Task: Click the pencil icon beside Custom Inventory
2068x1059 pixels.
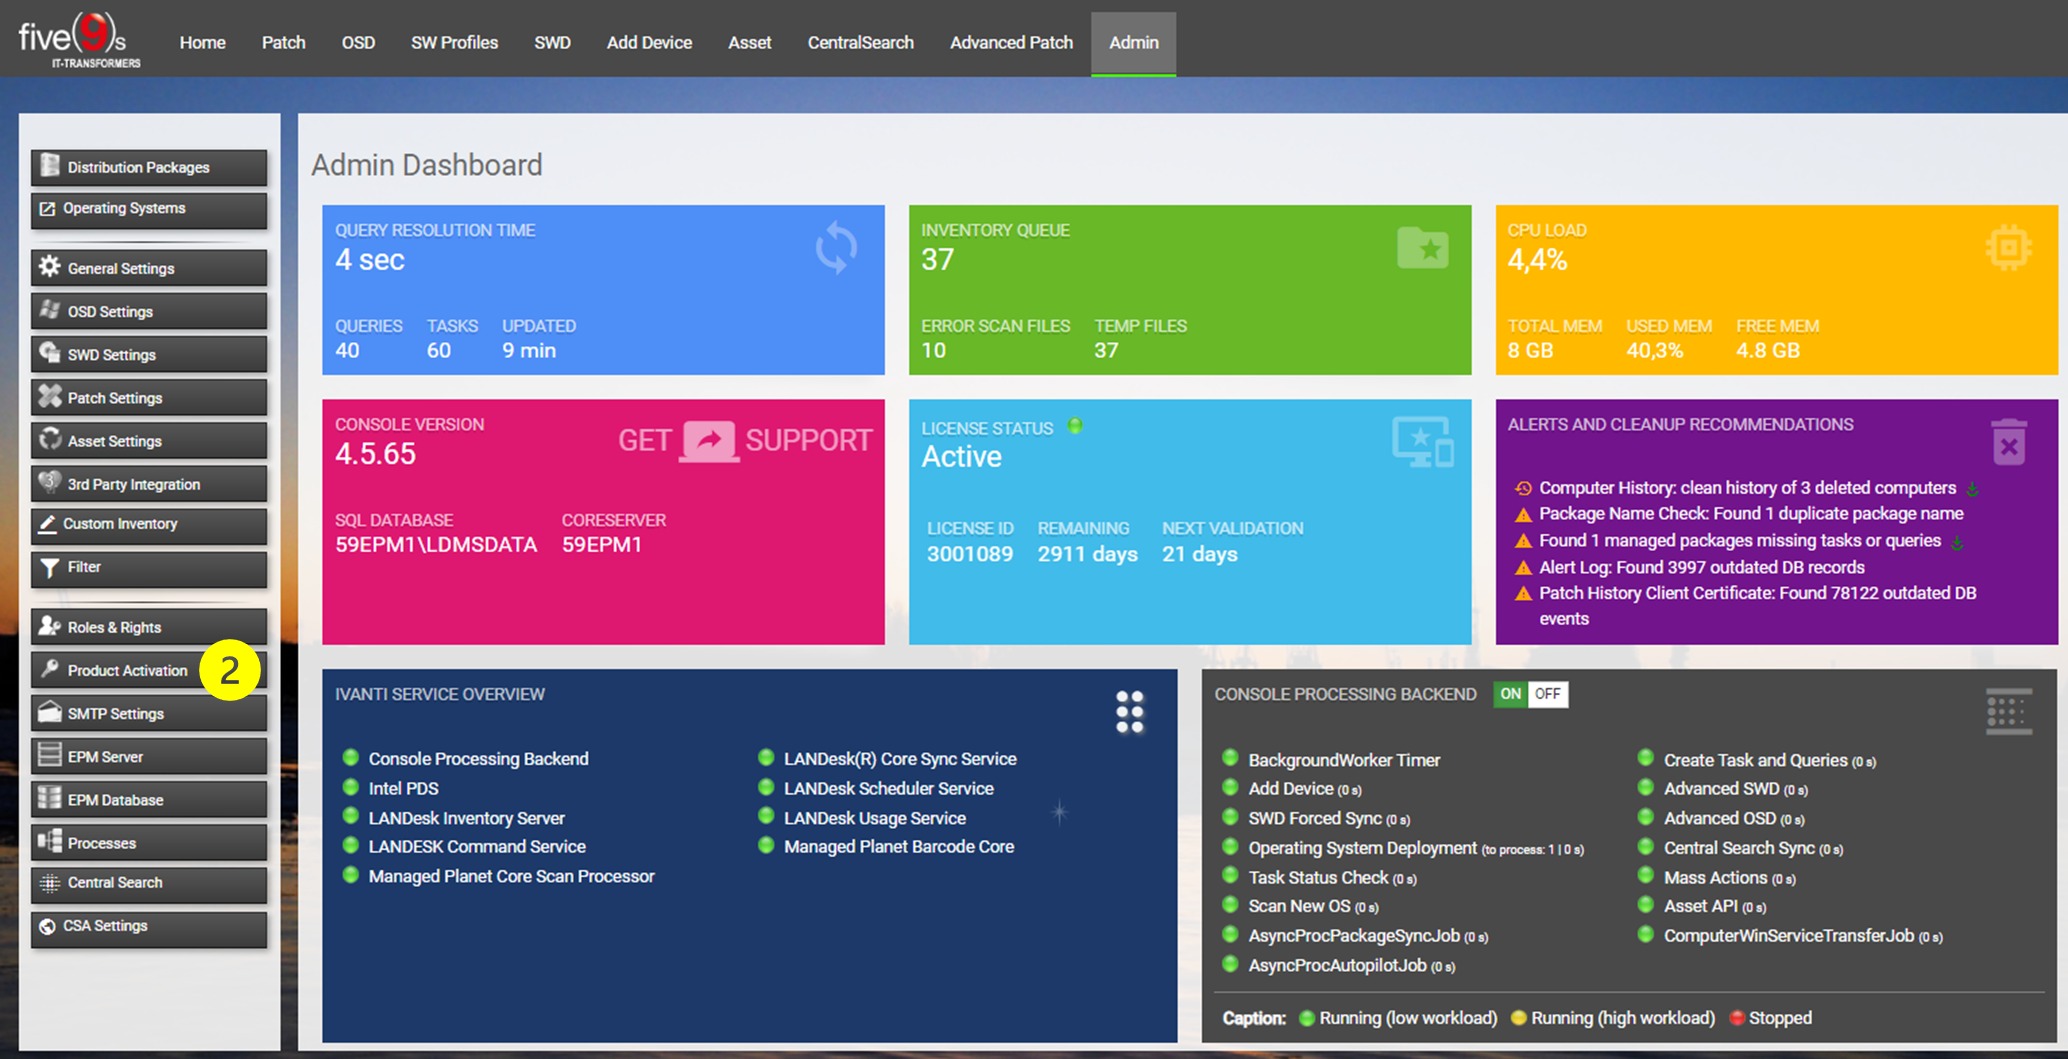Action: 47,523
